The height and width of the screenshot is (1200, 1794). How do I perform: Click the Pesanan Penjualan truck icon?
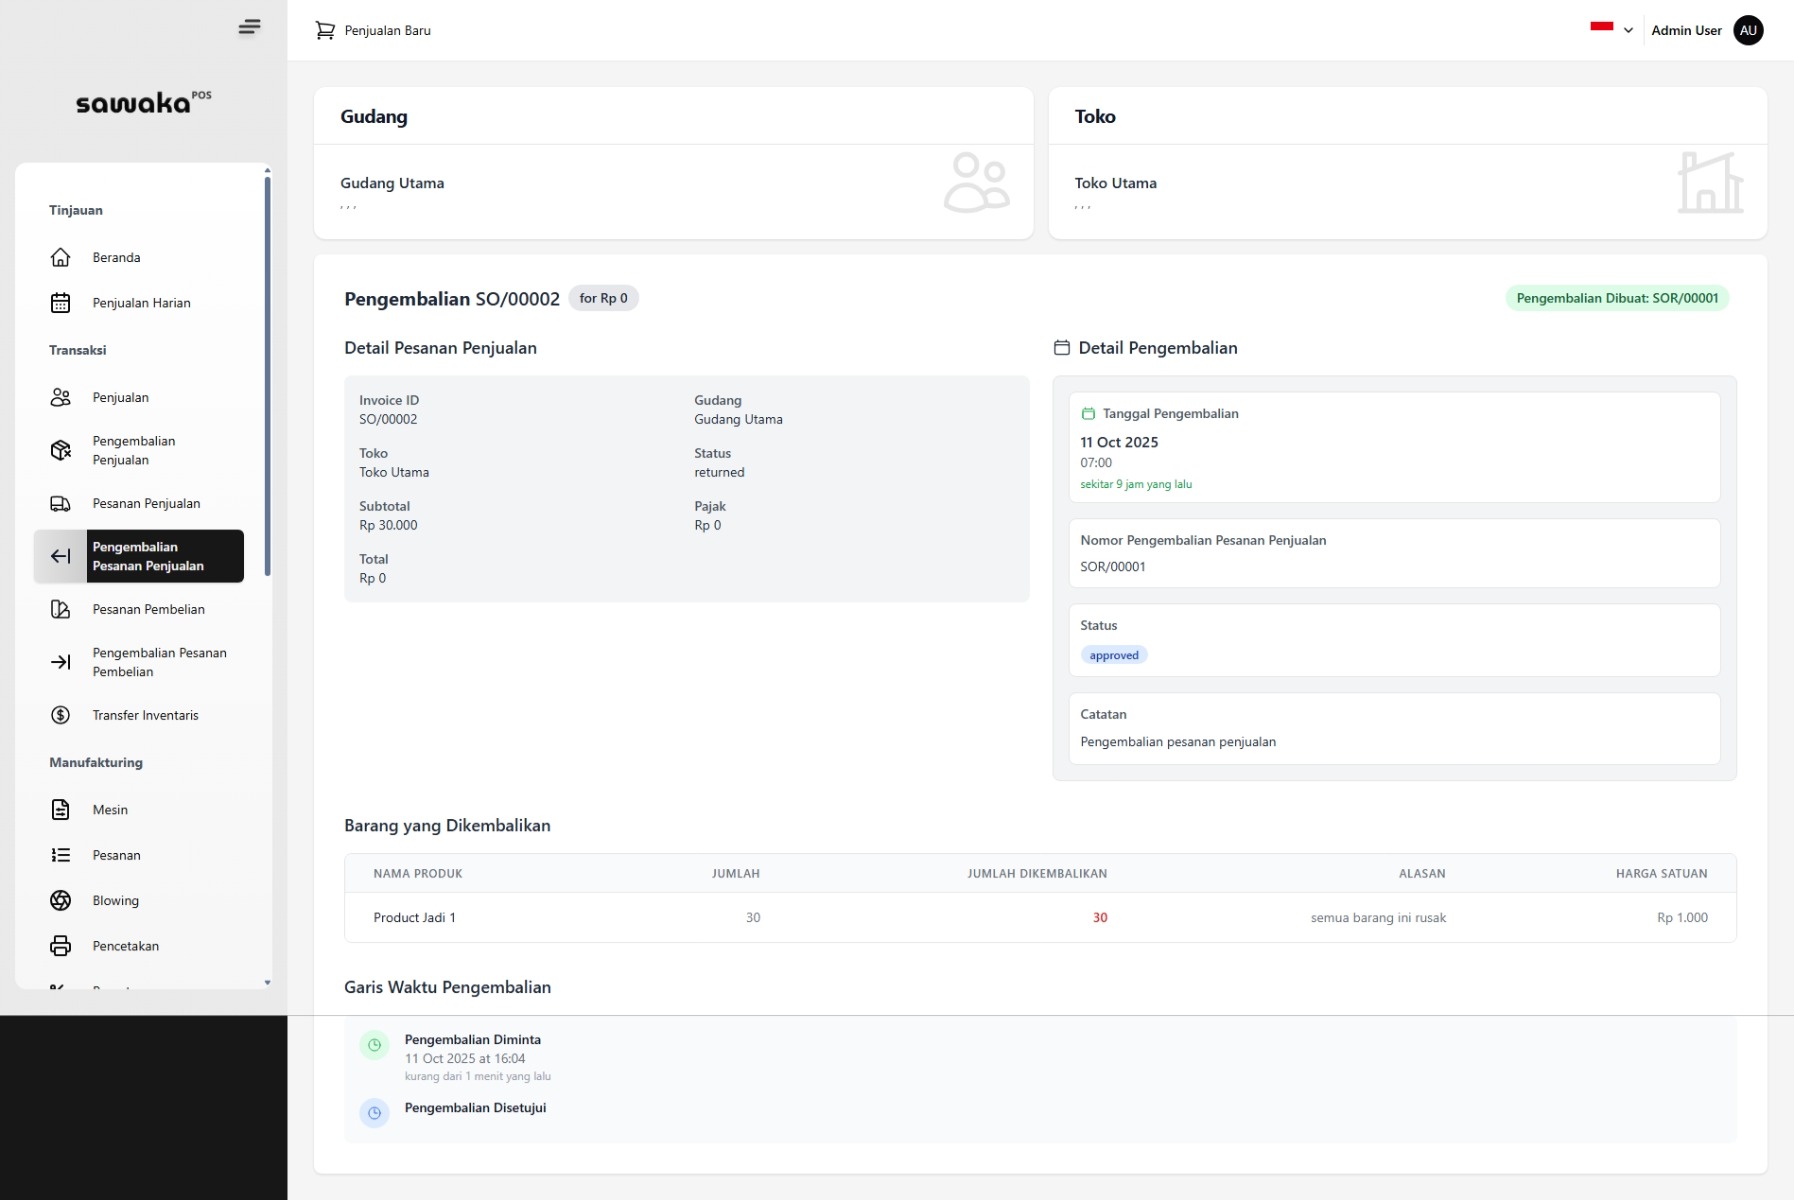pos(61,503)
